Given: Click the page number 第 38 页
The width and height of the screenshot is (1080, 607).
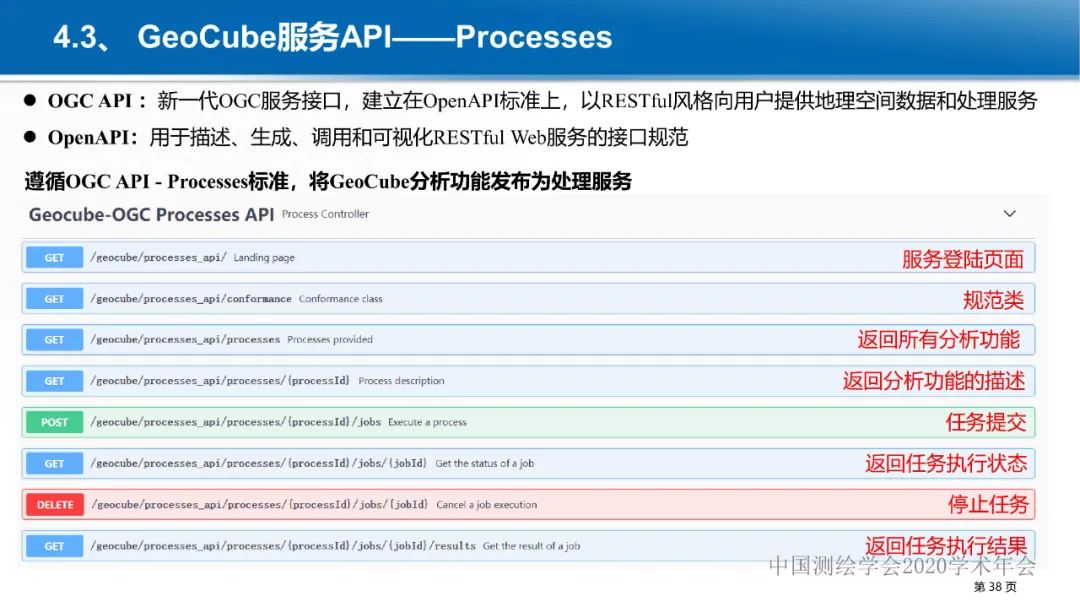Looking at the screenshot, I should pos(994,587).
